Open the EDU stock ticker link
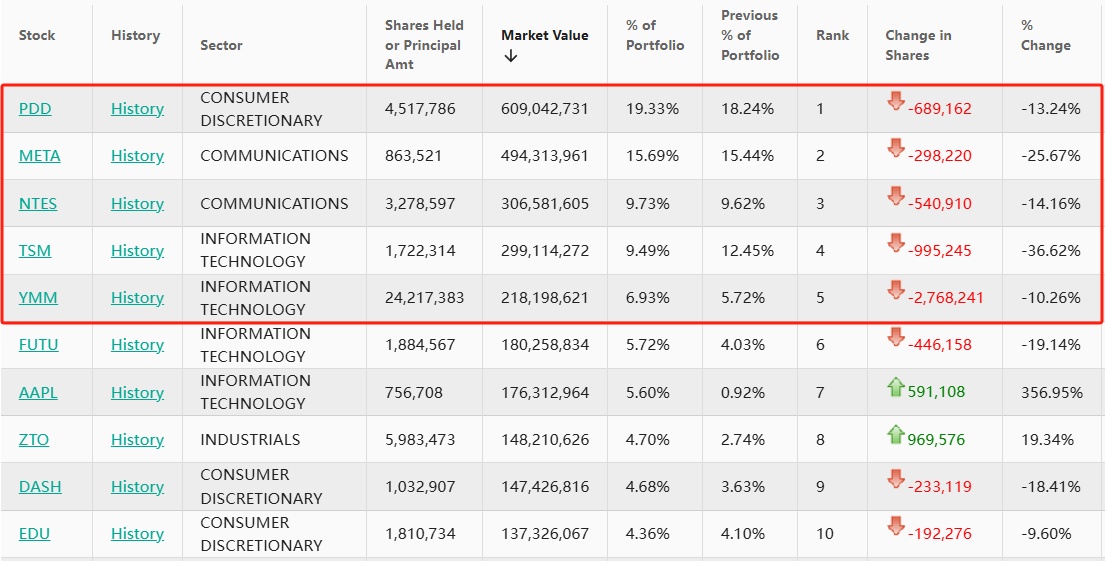Image resolution: width=1105 pixels, height=561 pixels. [x=34, y=534]
